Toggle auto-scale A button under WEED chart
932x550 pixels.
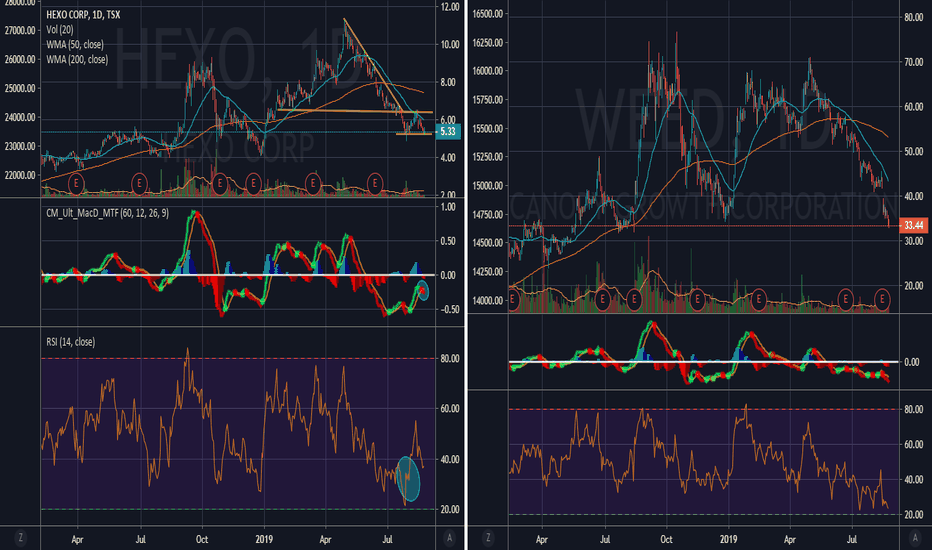(x=915, y=538)
